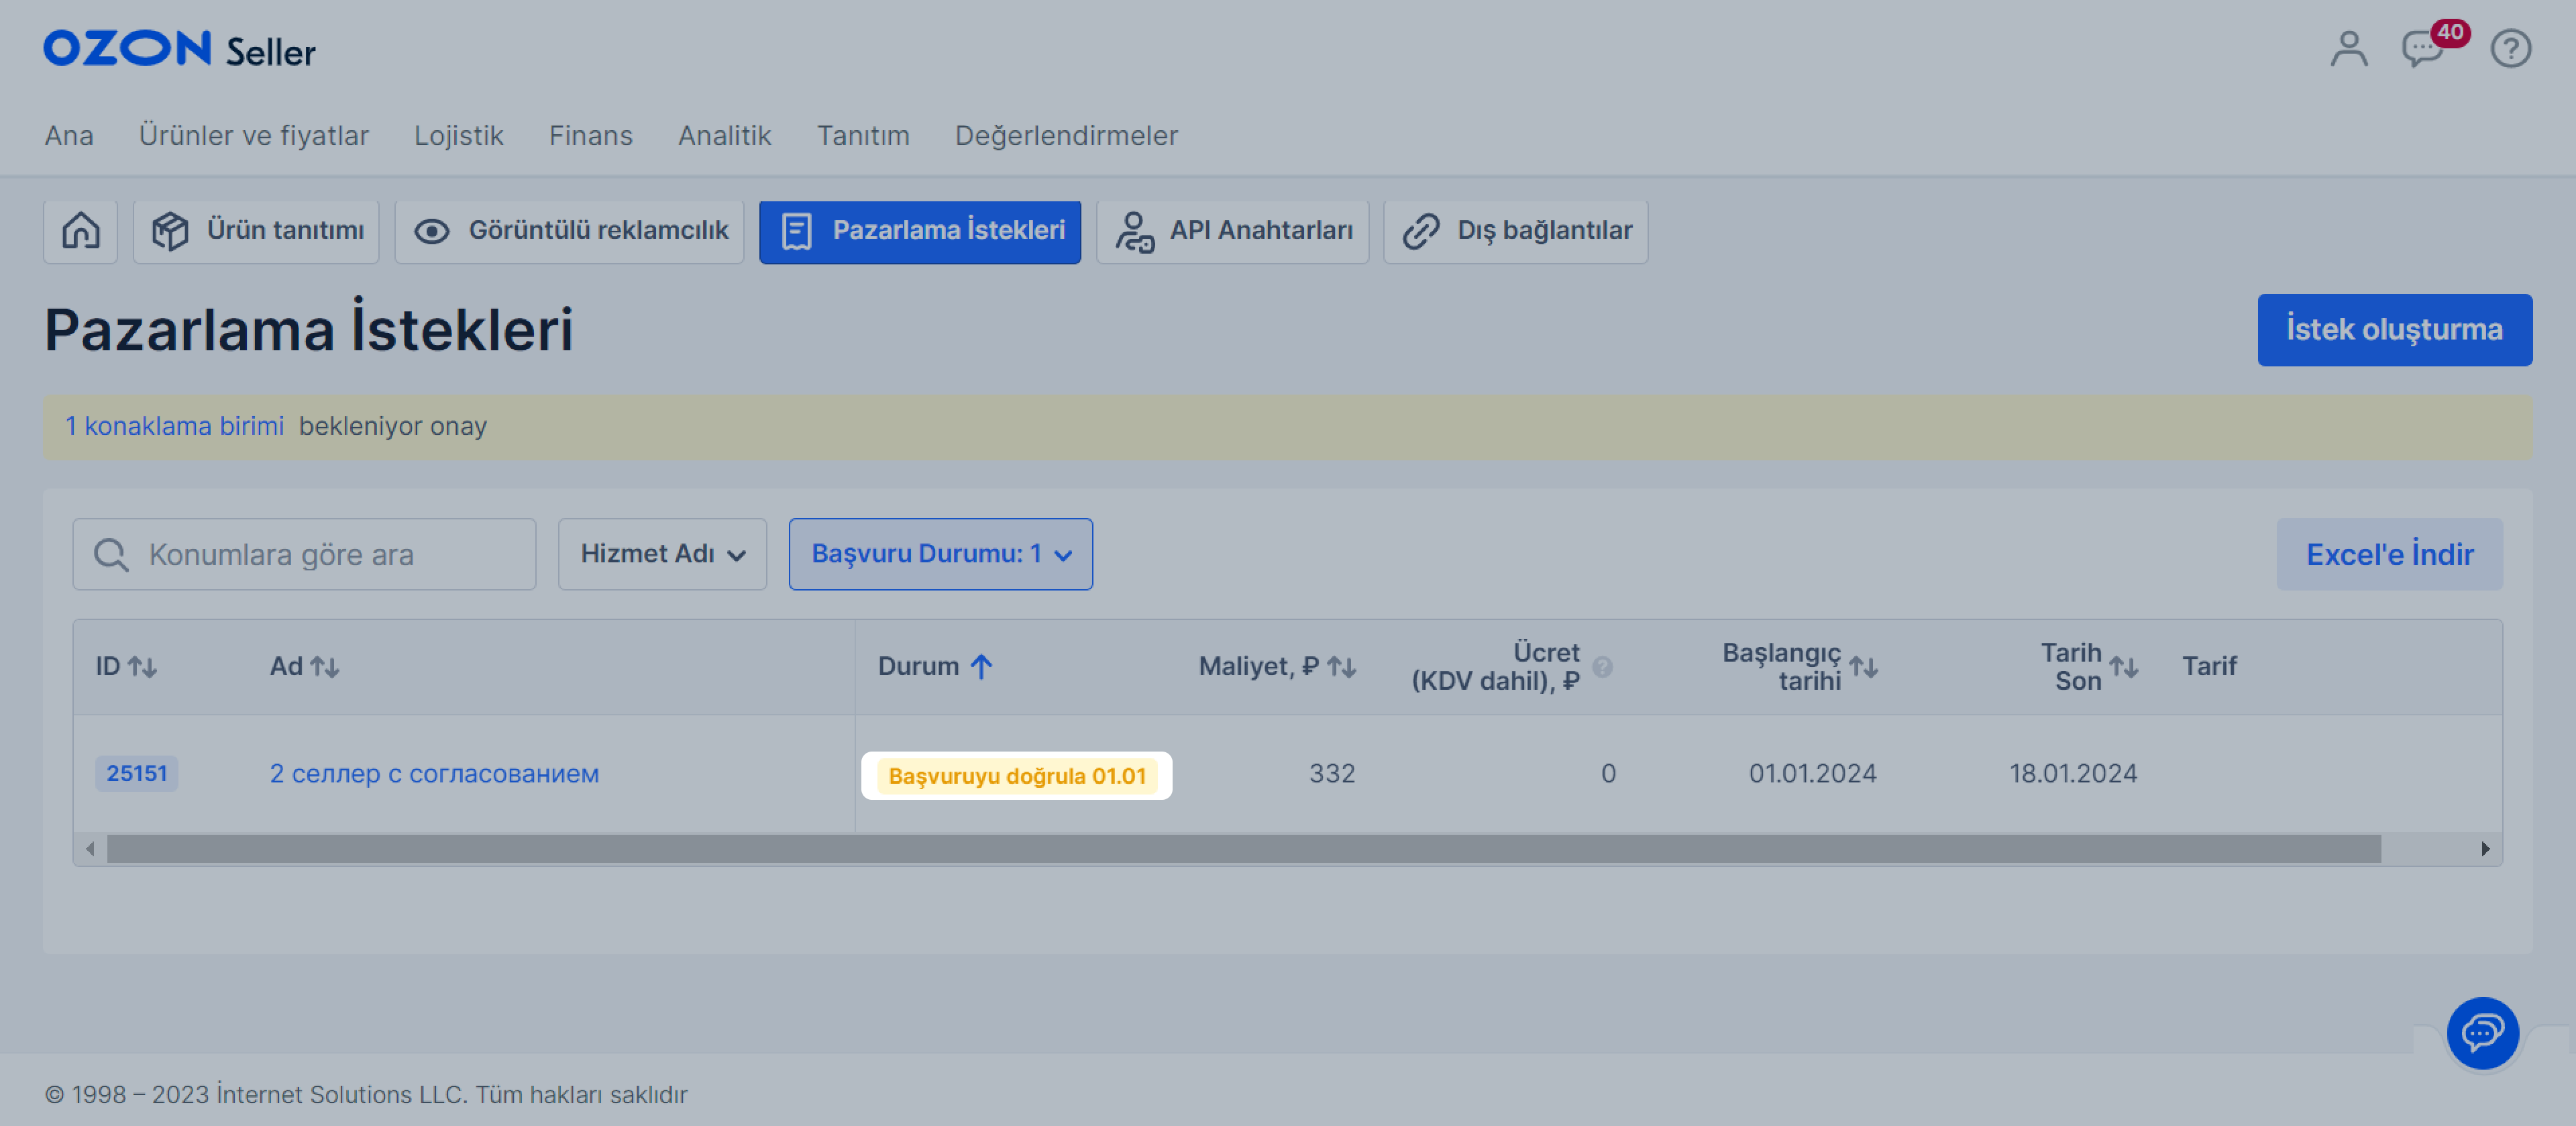Open Görüntülü reklamcılık tab
The width and height of the screenshot is (2576, 1126).
pos(569,231)
